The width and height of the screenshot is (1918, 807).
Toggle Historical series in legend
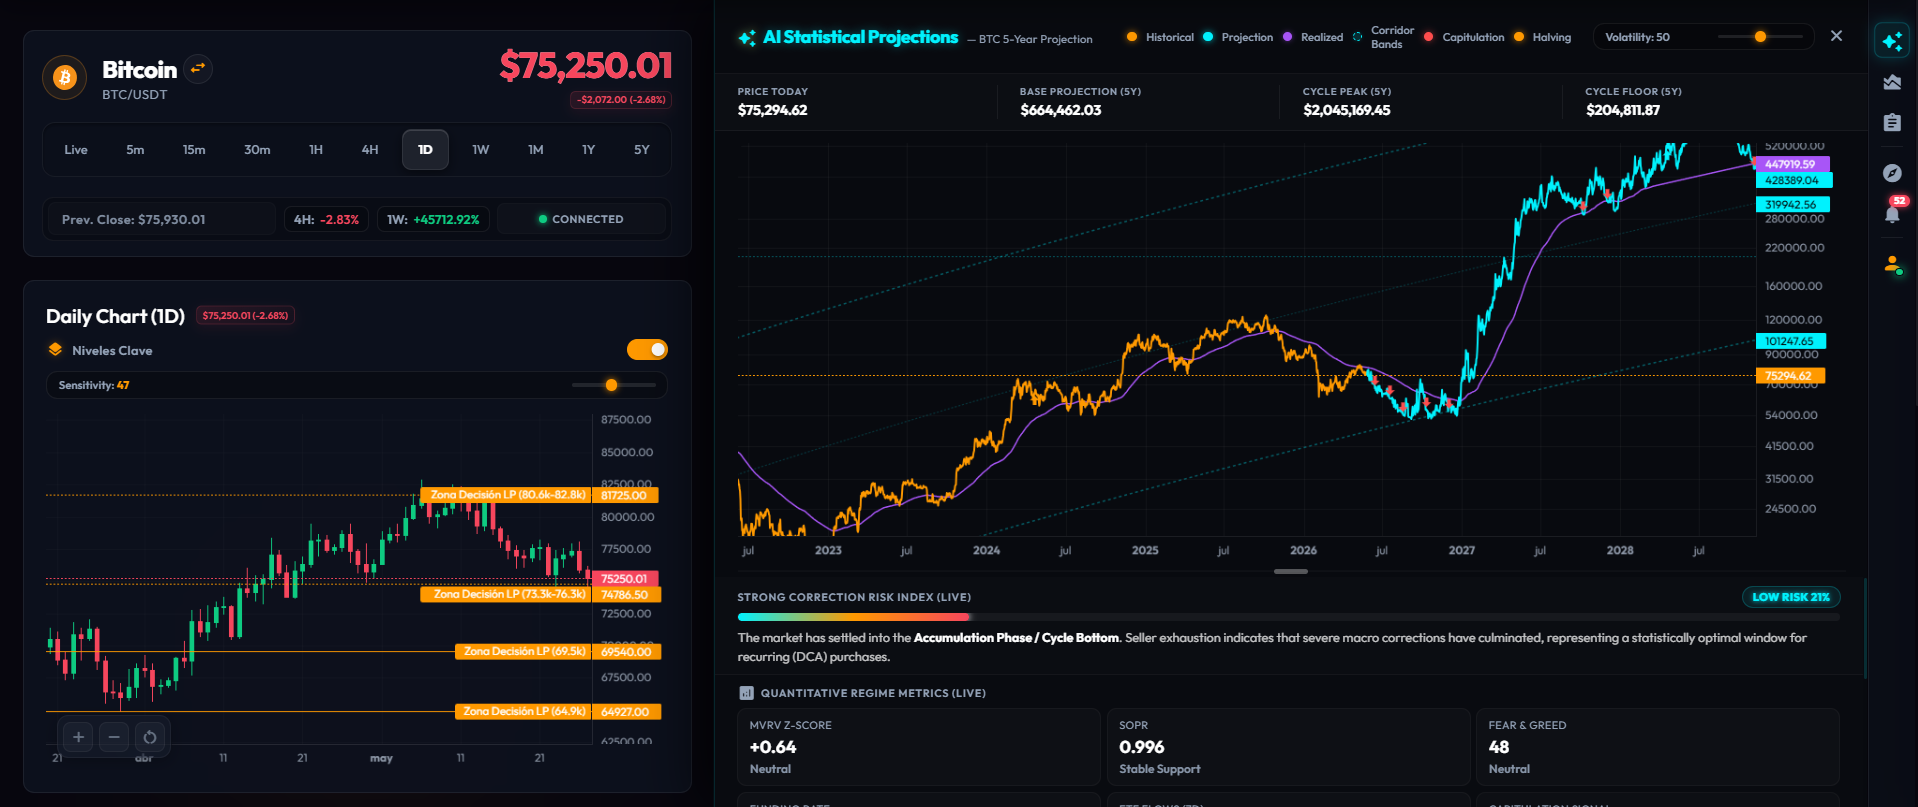(x=1160, y=37)
